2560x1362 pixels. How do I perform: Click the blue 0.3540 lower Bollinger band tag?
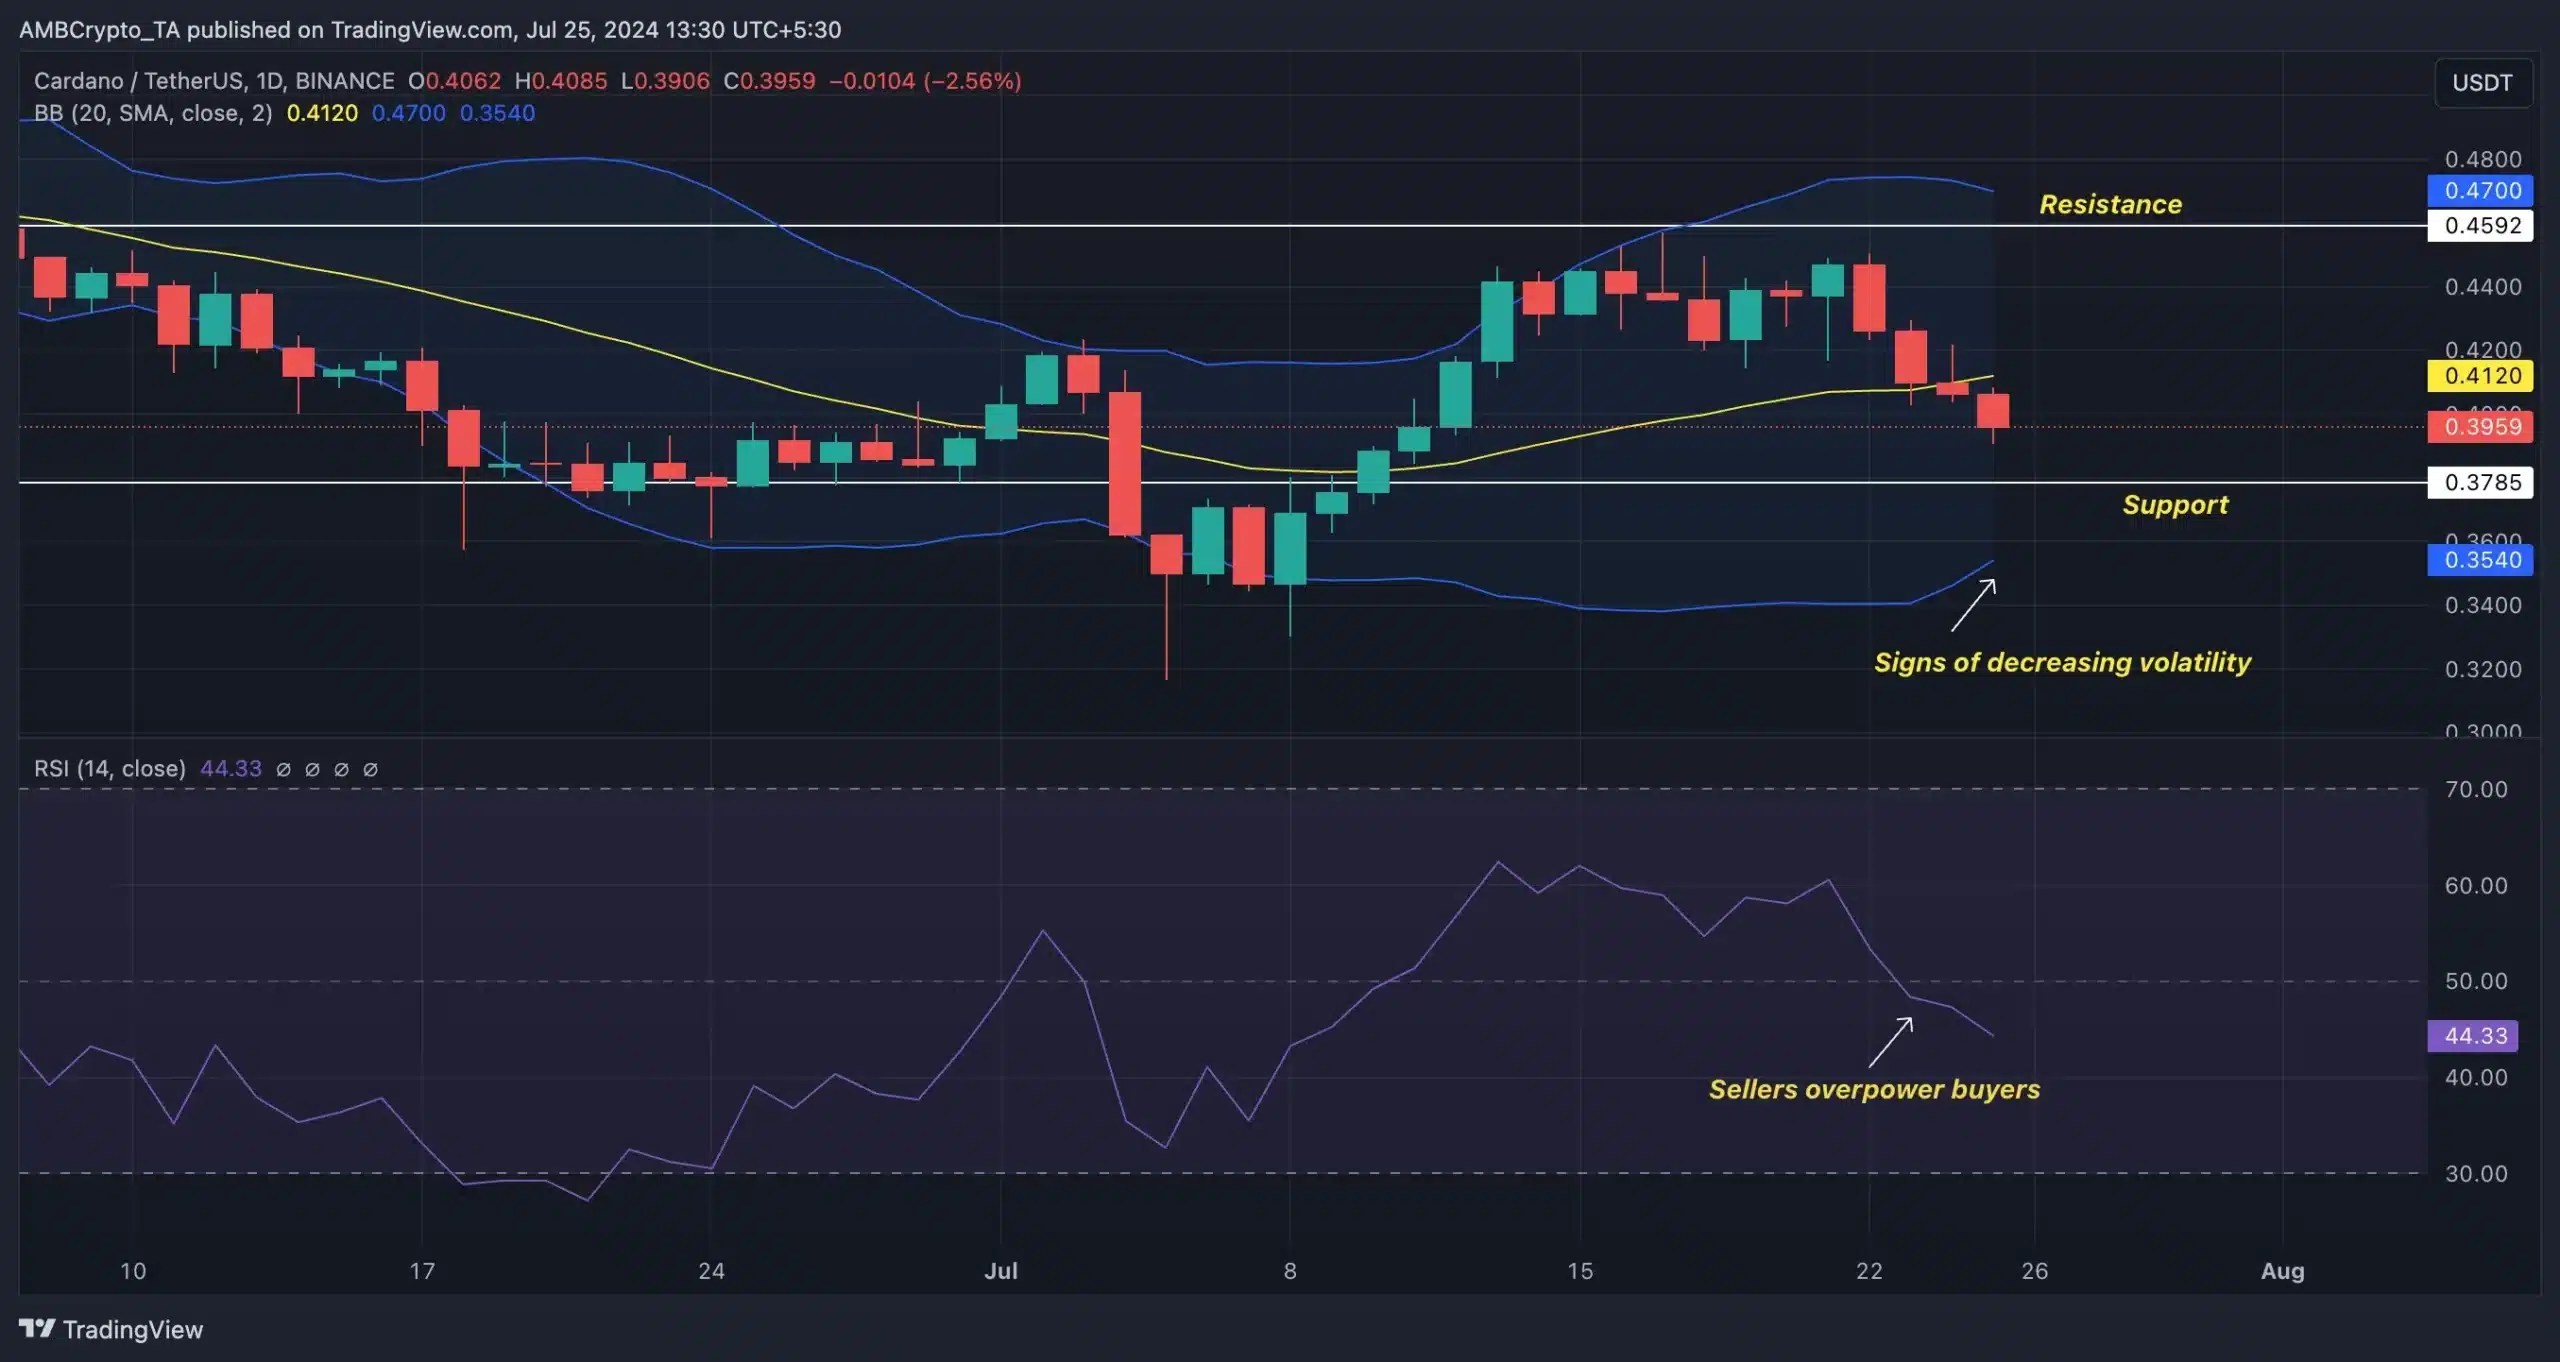point(2483,561)
